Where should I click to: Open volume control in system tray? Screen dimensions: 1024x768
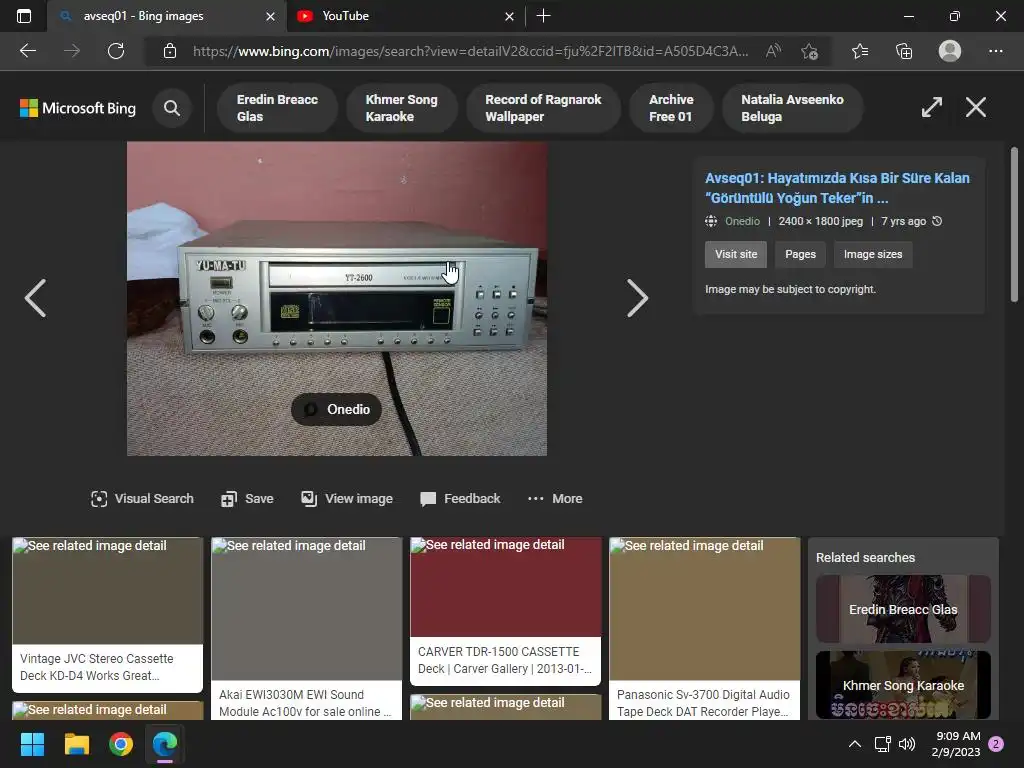point(907,744)
